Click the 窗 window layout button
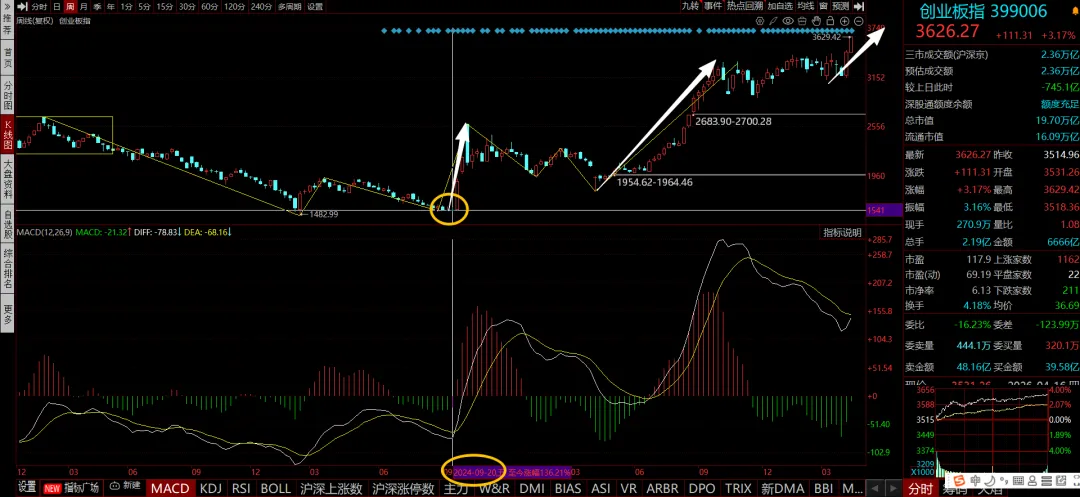The width and height of the screenshot is (1080, 497). coord(823,6)
